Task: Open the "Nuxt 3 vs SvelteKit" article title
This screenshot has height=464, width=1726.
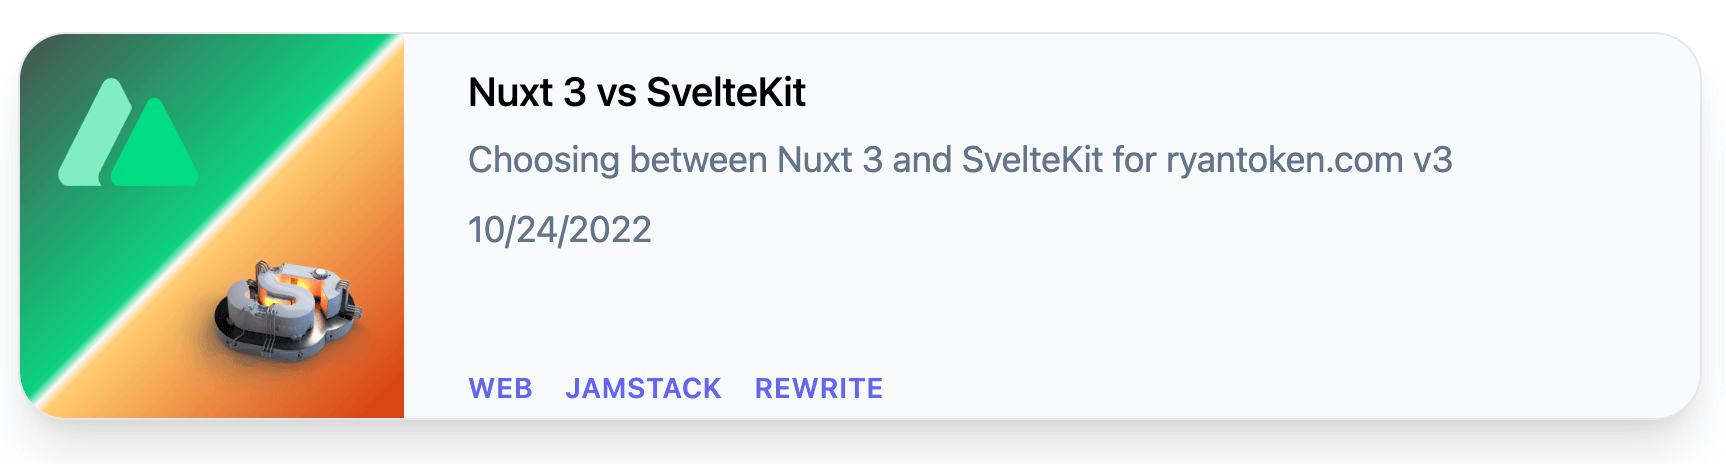Action: (x=637, y=92)
